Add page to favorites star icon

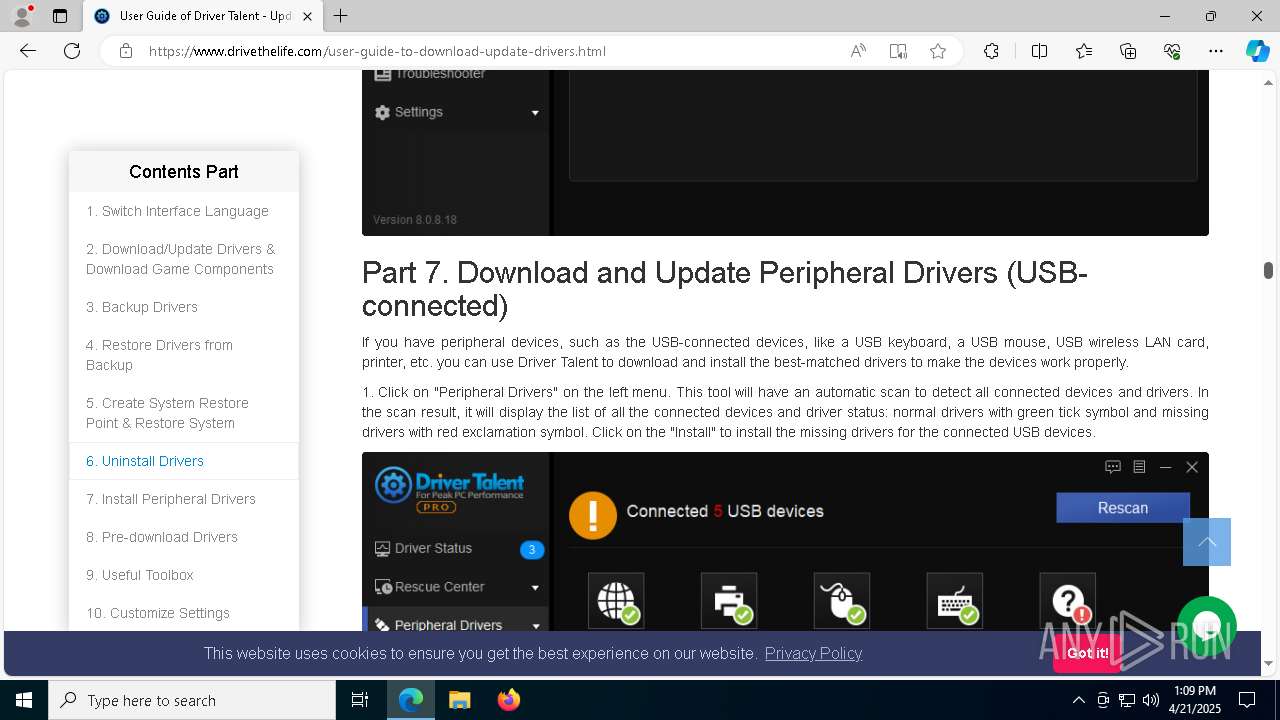point(938,51)
